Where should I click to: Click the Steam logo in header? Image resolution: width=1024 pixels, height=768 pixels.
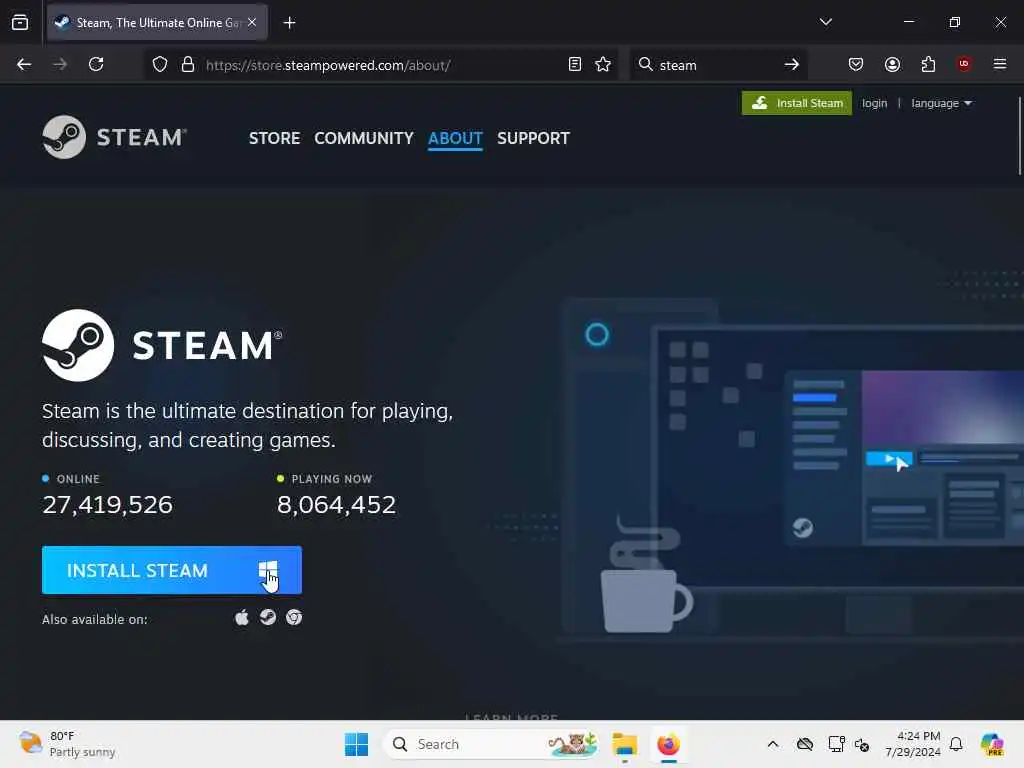(114, 137)
